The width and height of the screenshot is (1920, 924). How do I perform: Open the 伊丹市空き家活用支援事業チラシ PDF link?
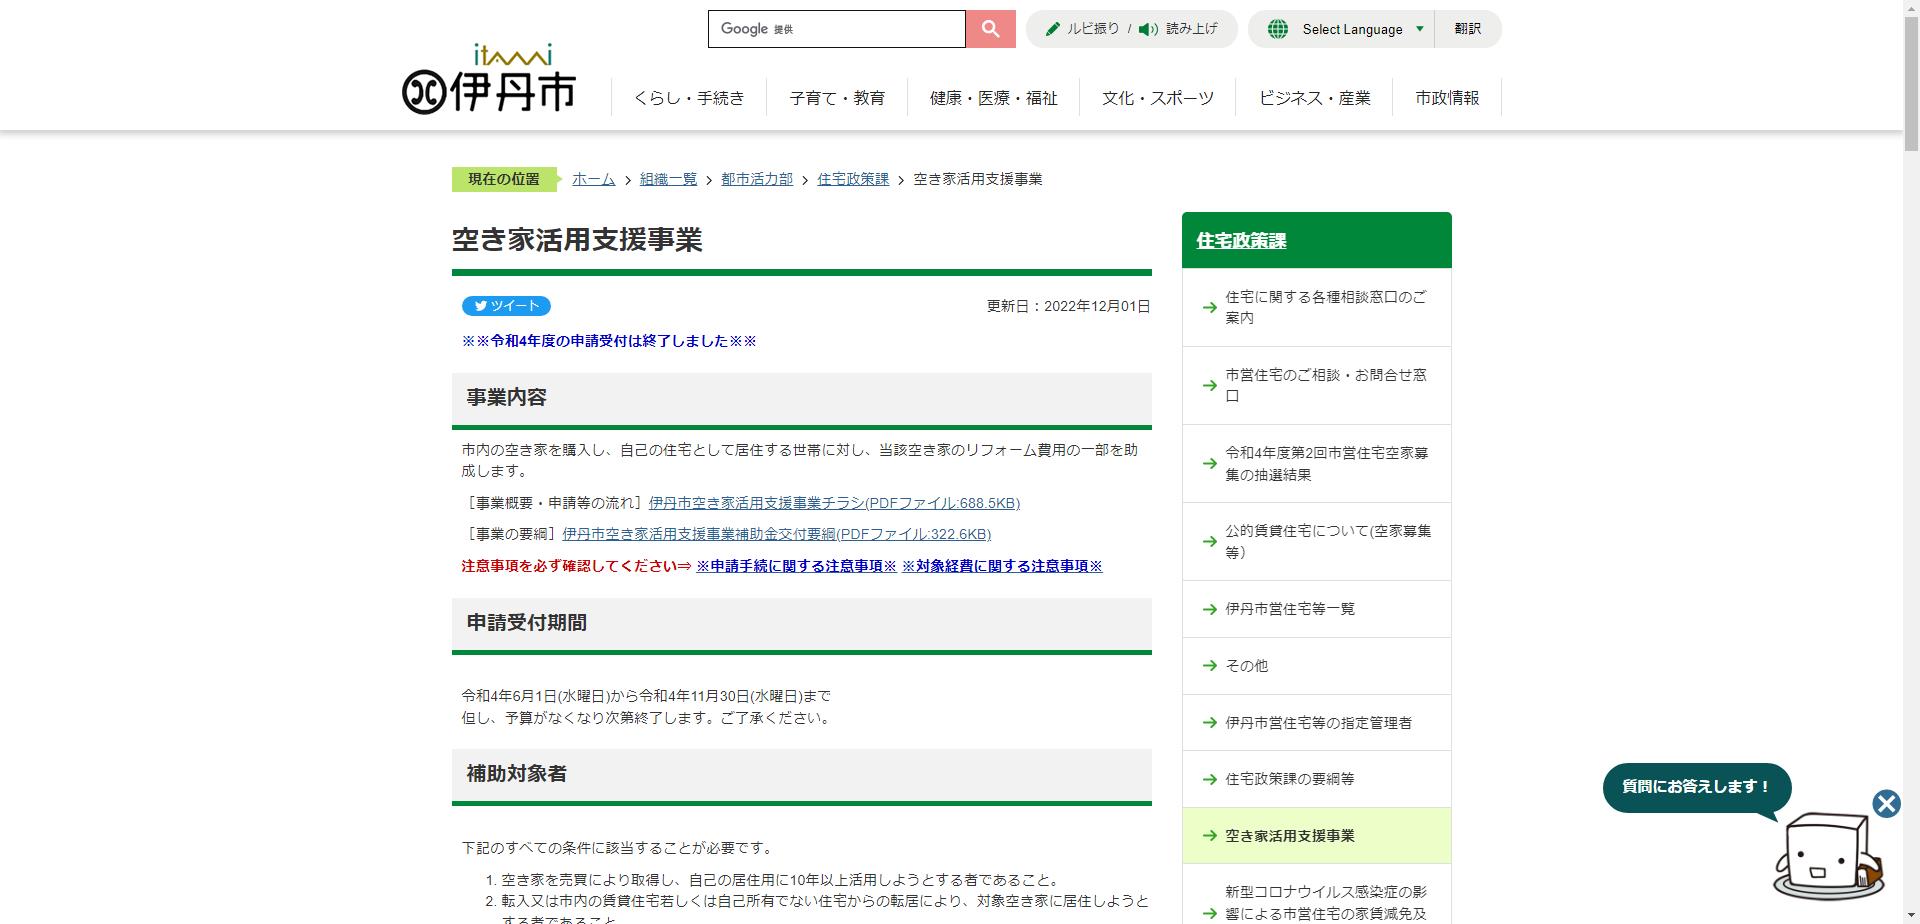tap(834, 503)
